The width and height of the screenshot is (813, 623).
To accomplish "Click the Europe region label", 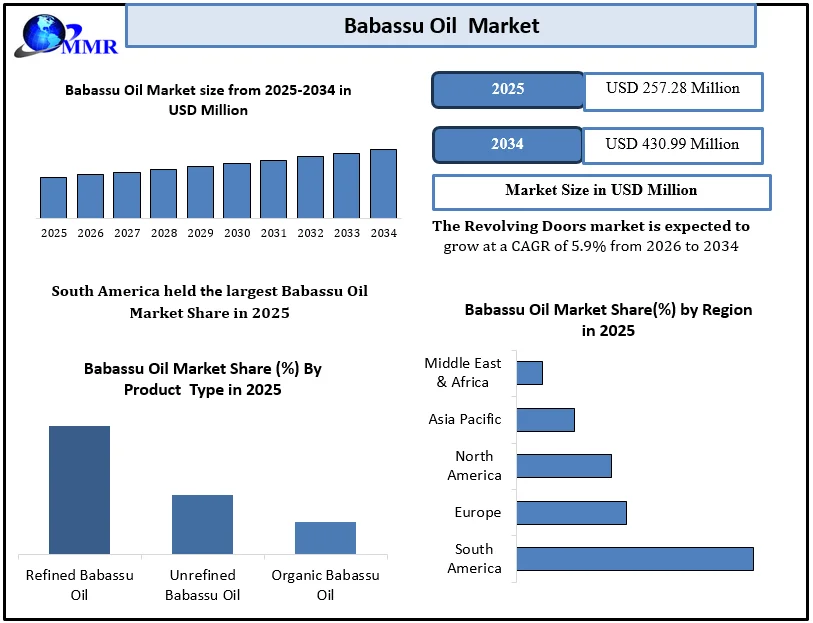I will (x=478, y=513).
